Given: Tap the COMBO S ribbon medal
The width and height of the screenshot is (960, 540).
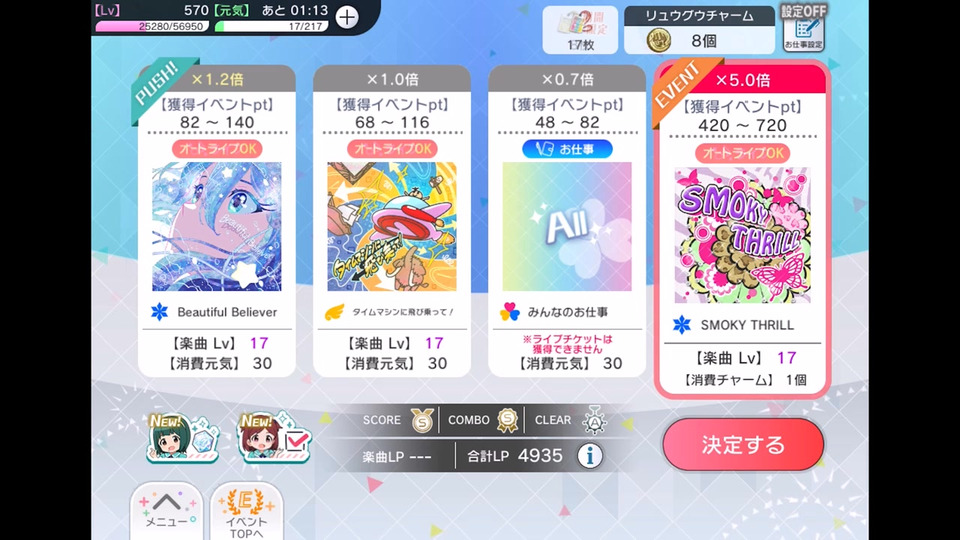Looking at the screenshot, I should (x=507, y=420).
